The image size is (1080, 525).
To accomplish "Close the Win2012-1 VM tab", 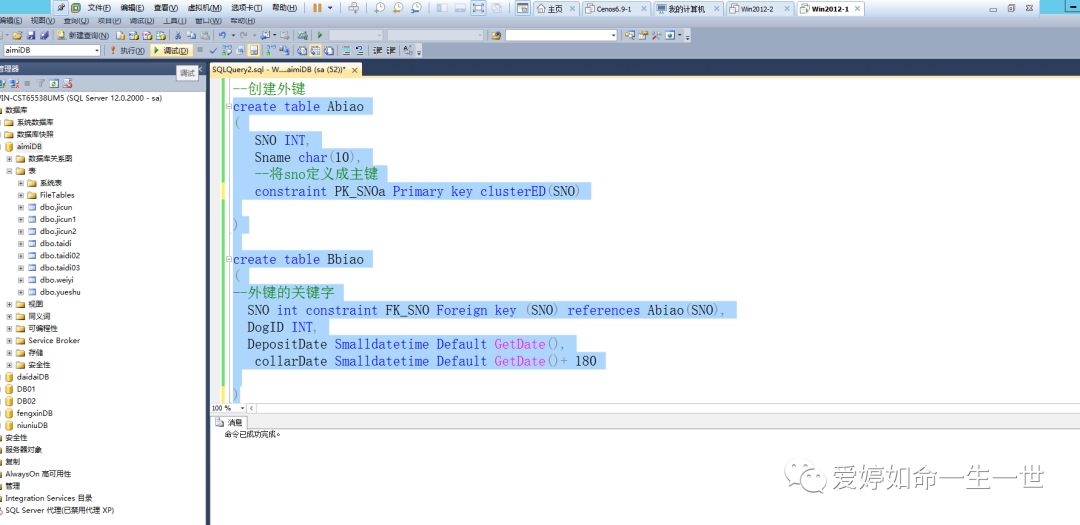I will pyautogui.click(x=858, y=9).
